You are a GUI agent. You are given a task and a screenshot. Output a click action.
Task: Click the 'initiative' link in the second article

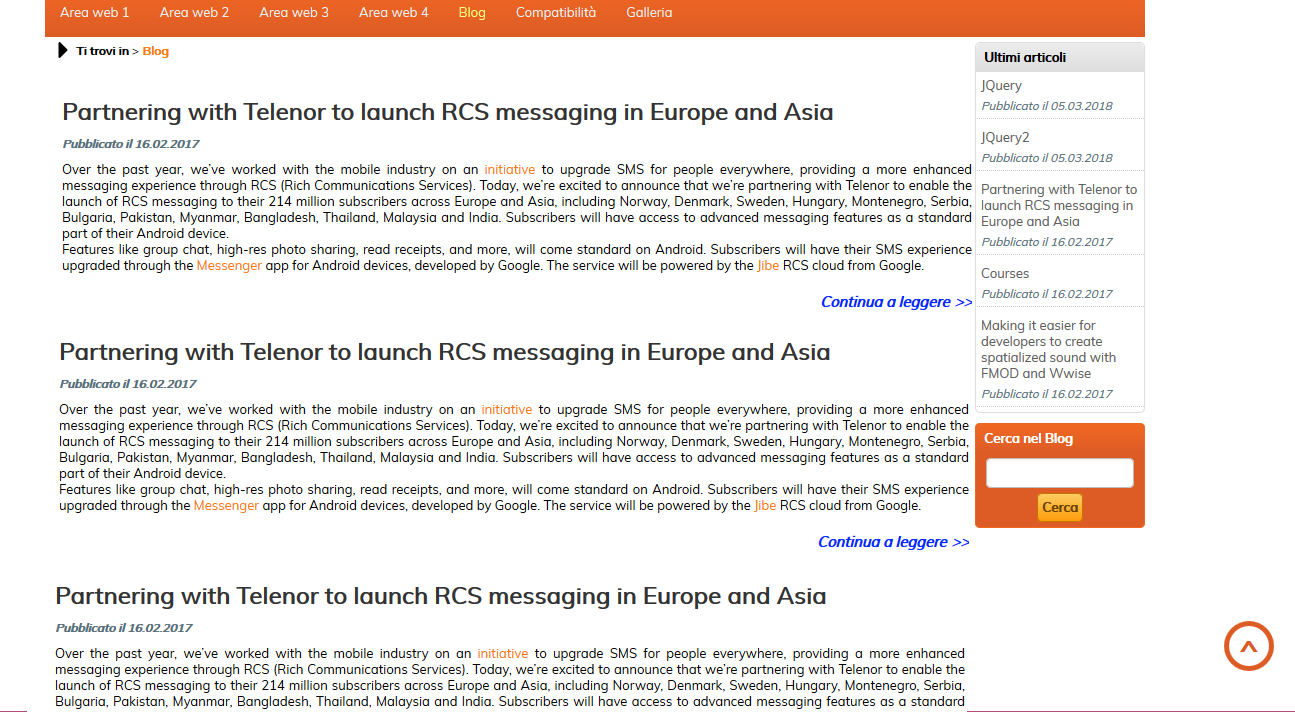tap(507, 410)
